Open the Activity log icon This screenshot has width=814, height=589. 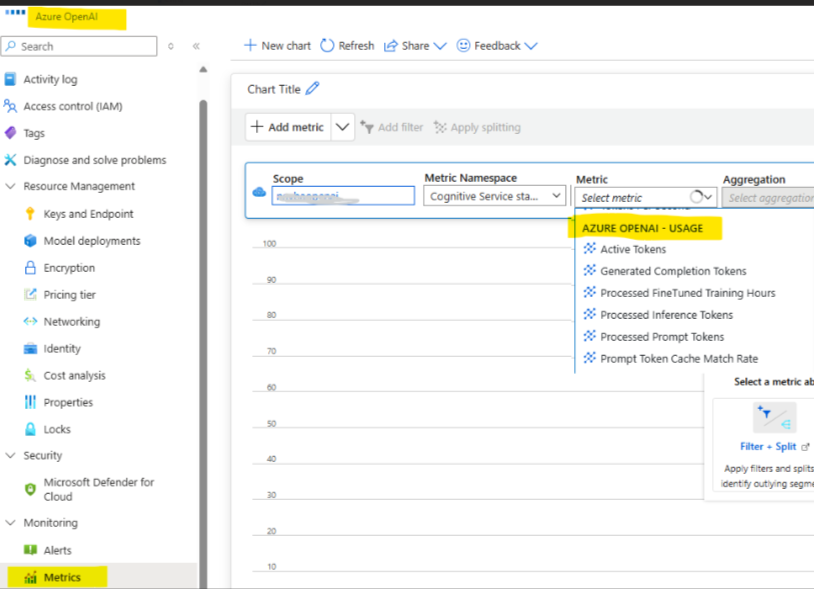pyautogui.click(x=10, y=79)
